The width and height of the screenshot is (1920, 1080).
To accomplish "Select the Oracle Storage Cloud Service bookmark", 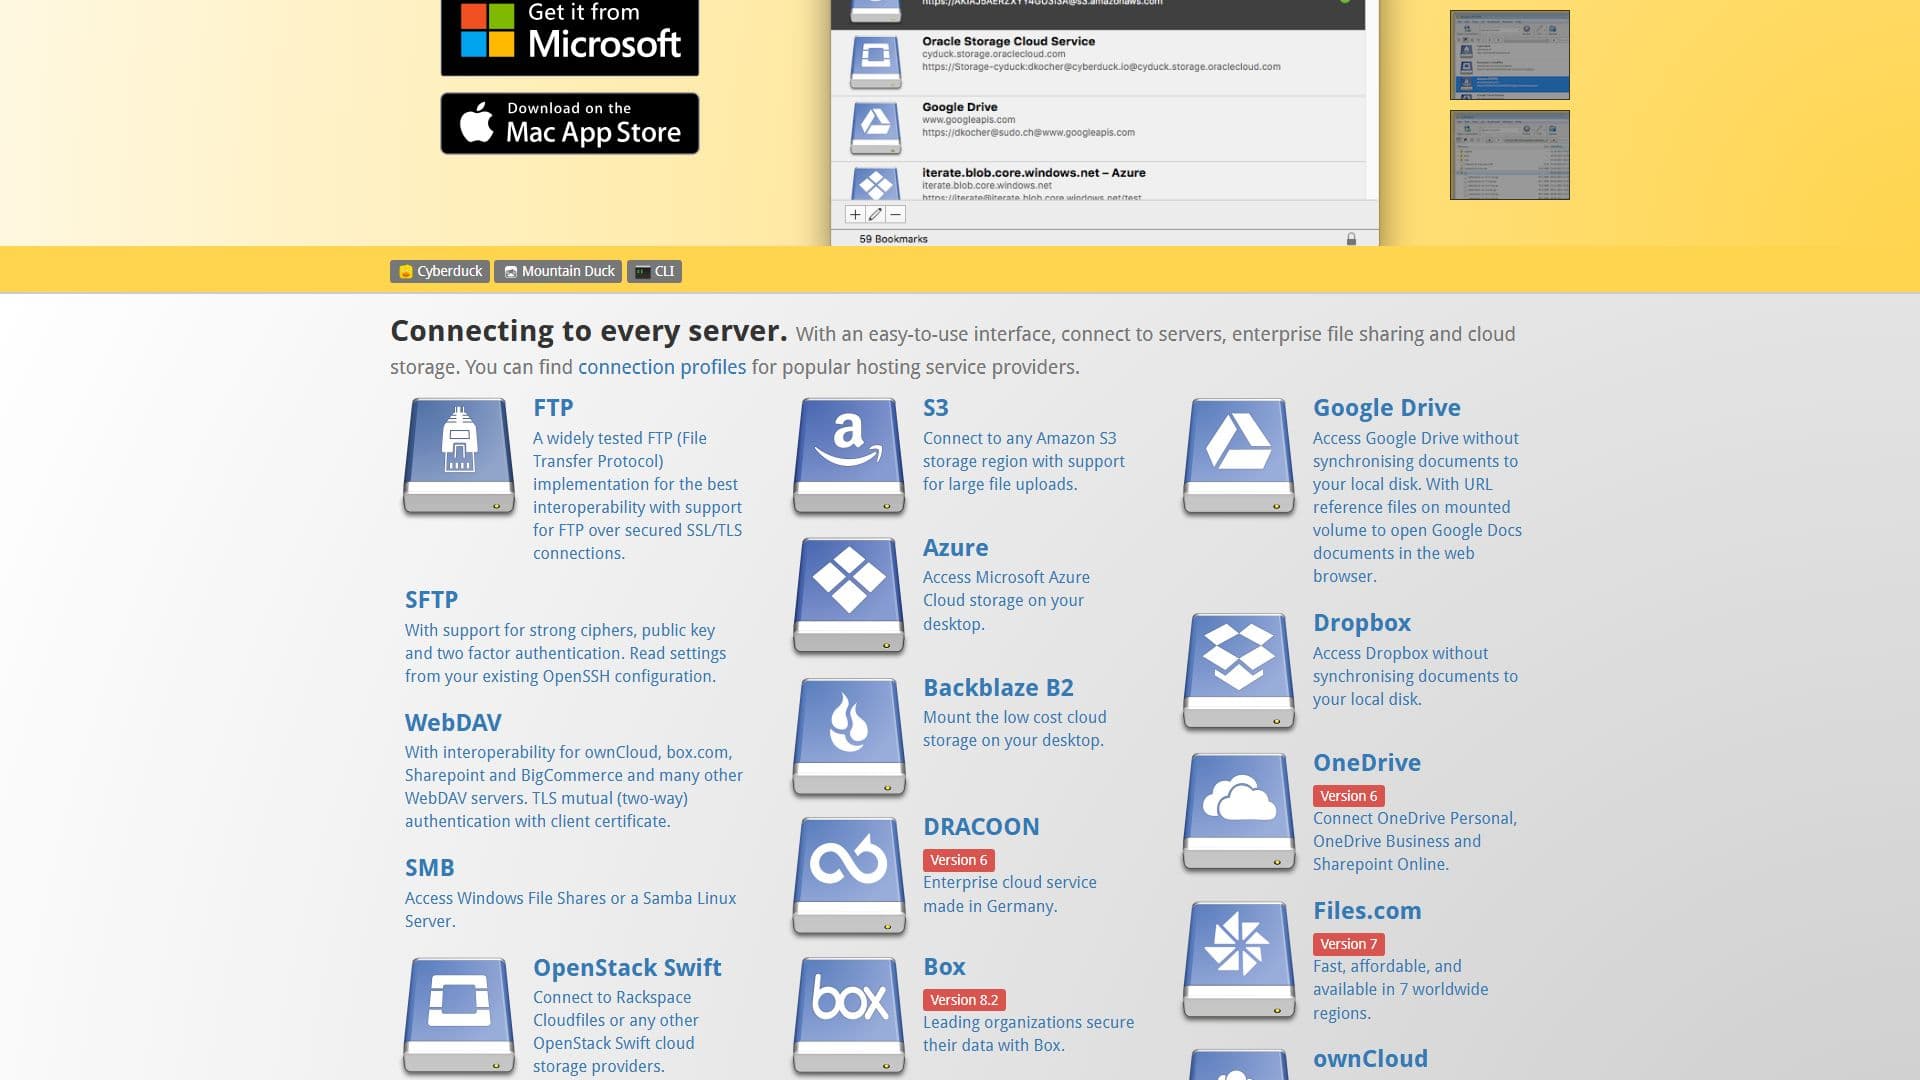I will tap(1098, 62).
